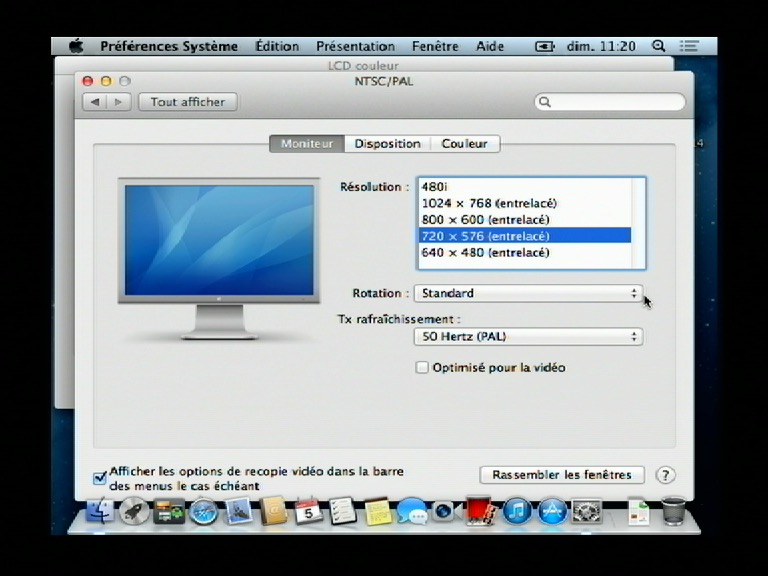Open Mission Control in the Dock
Image resolution: width=768 pixels, height=576 pixels.
point(169,512)
